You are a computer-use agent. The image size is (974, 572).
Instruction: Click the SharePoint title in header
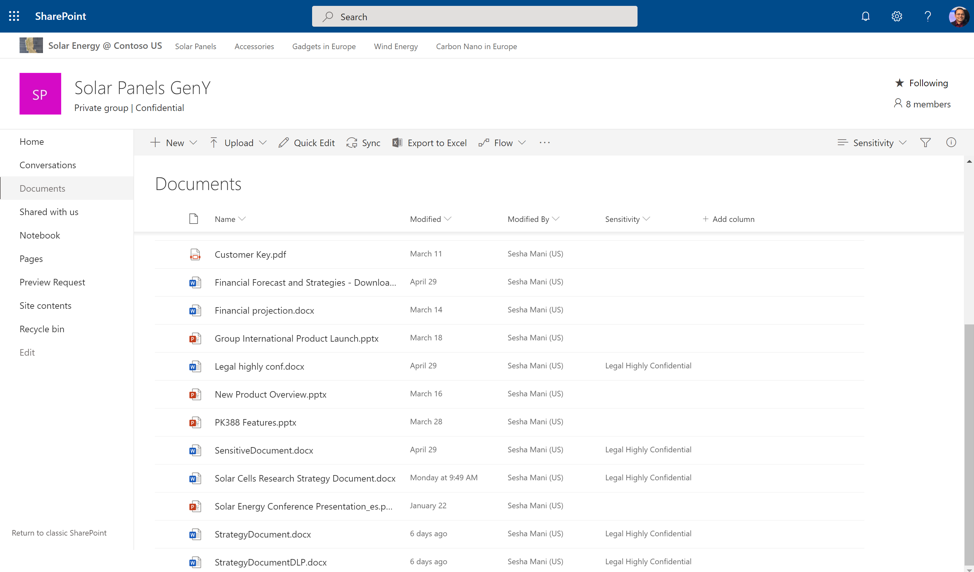[60, 16]
